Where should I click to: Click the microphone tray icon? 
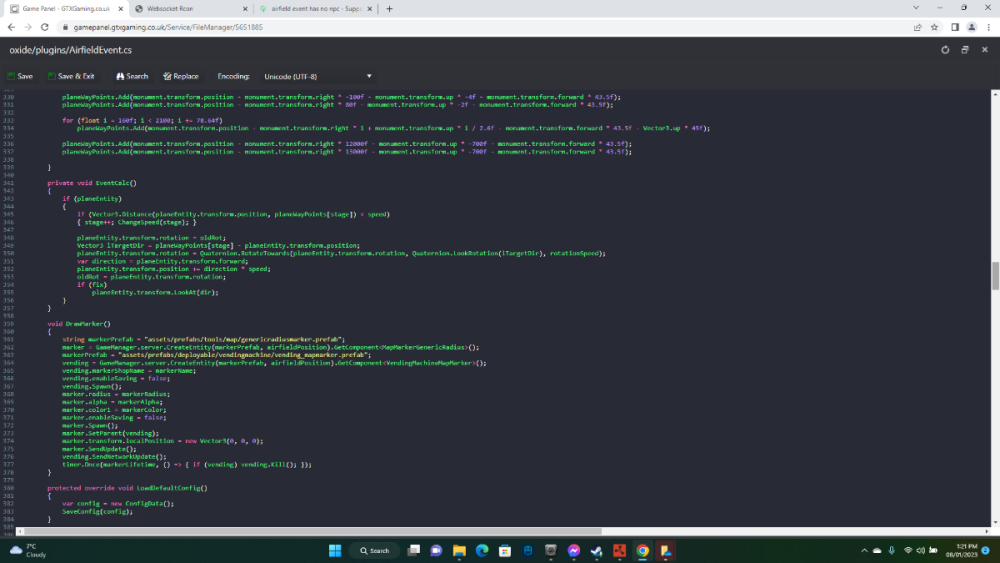(x=892, y=551)
